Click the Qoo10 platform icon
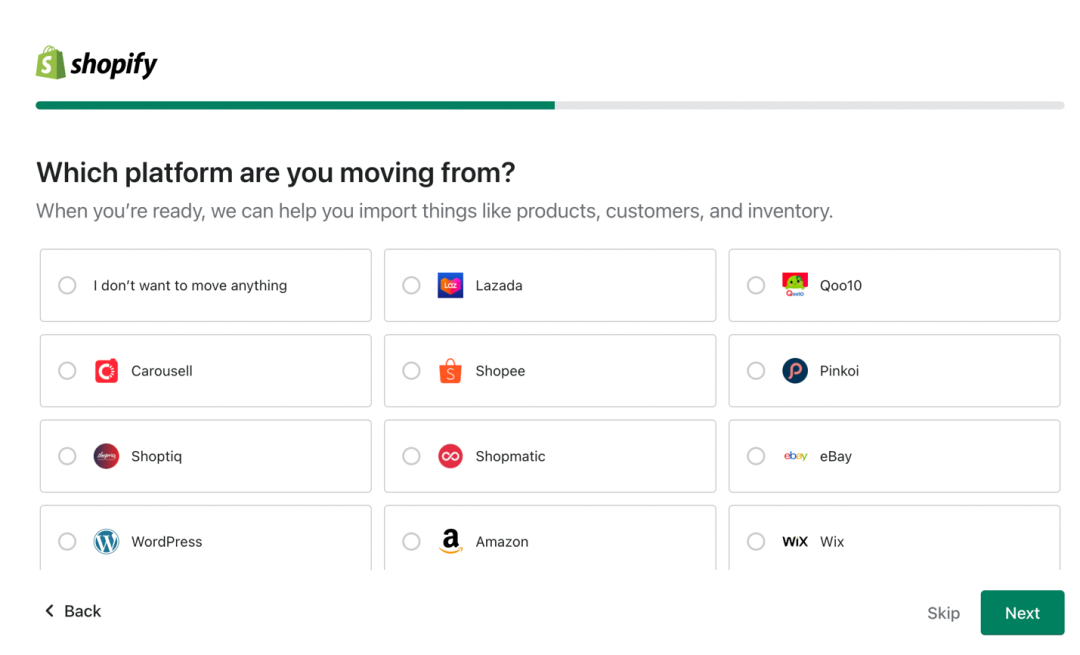1080x655 pixels. pos(795,284)
